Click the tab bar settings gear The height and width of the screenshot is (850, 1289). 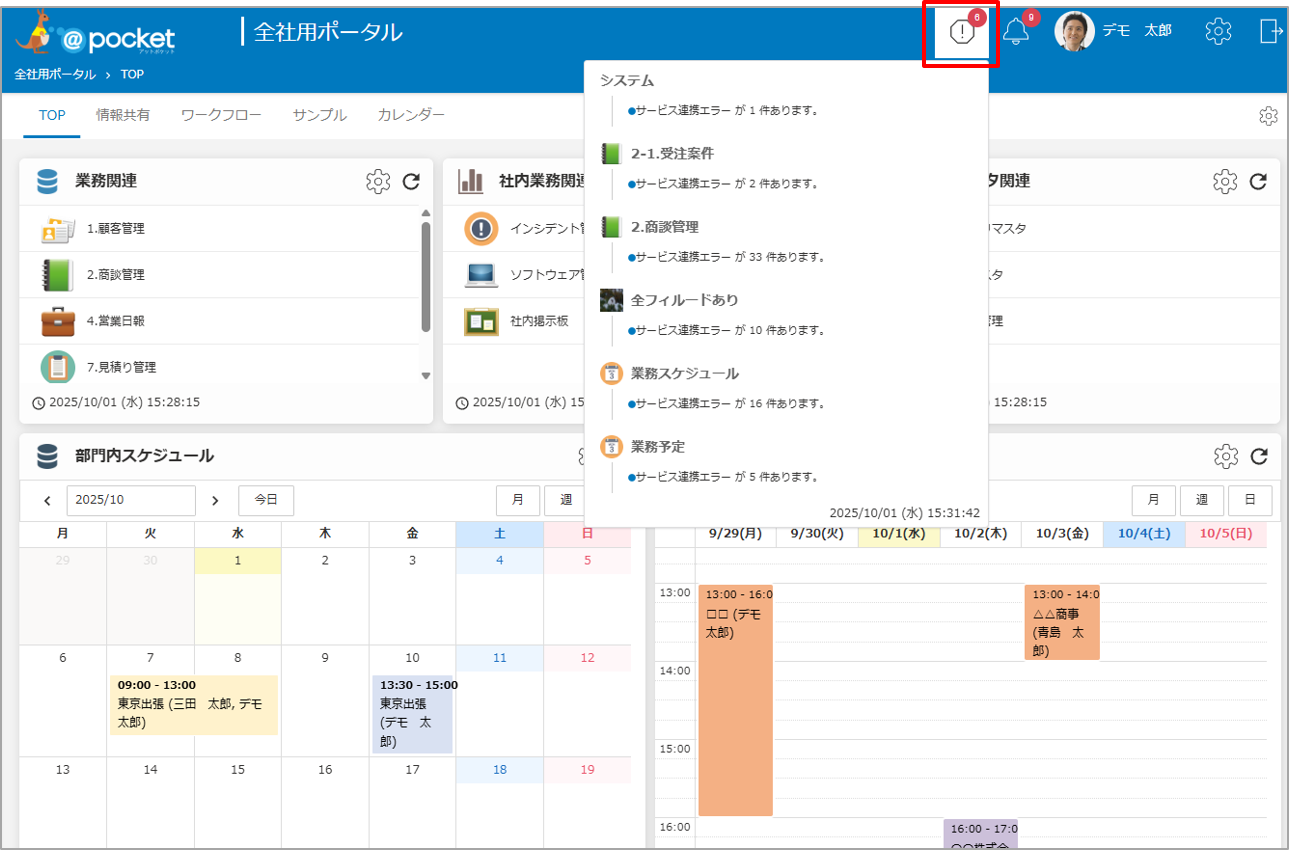pos(1268,116)
